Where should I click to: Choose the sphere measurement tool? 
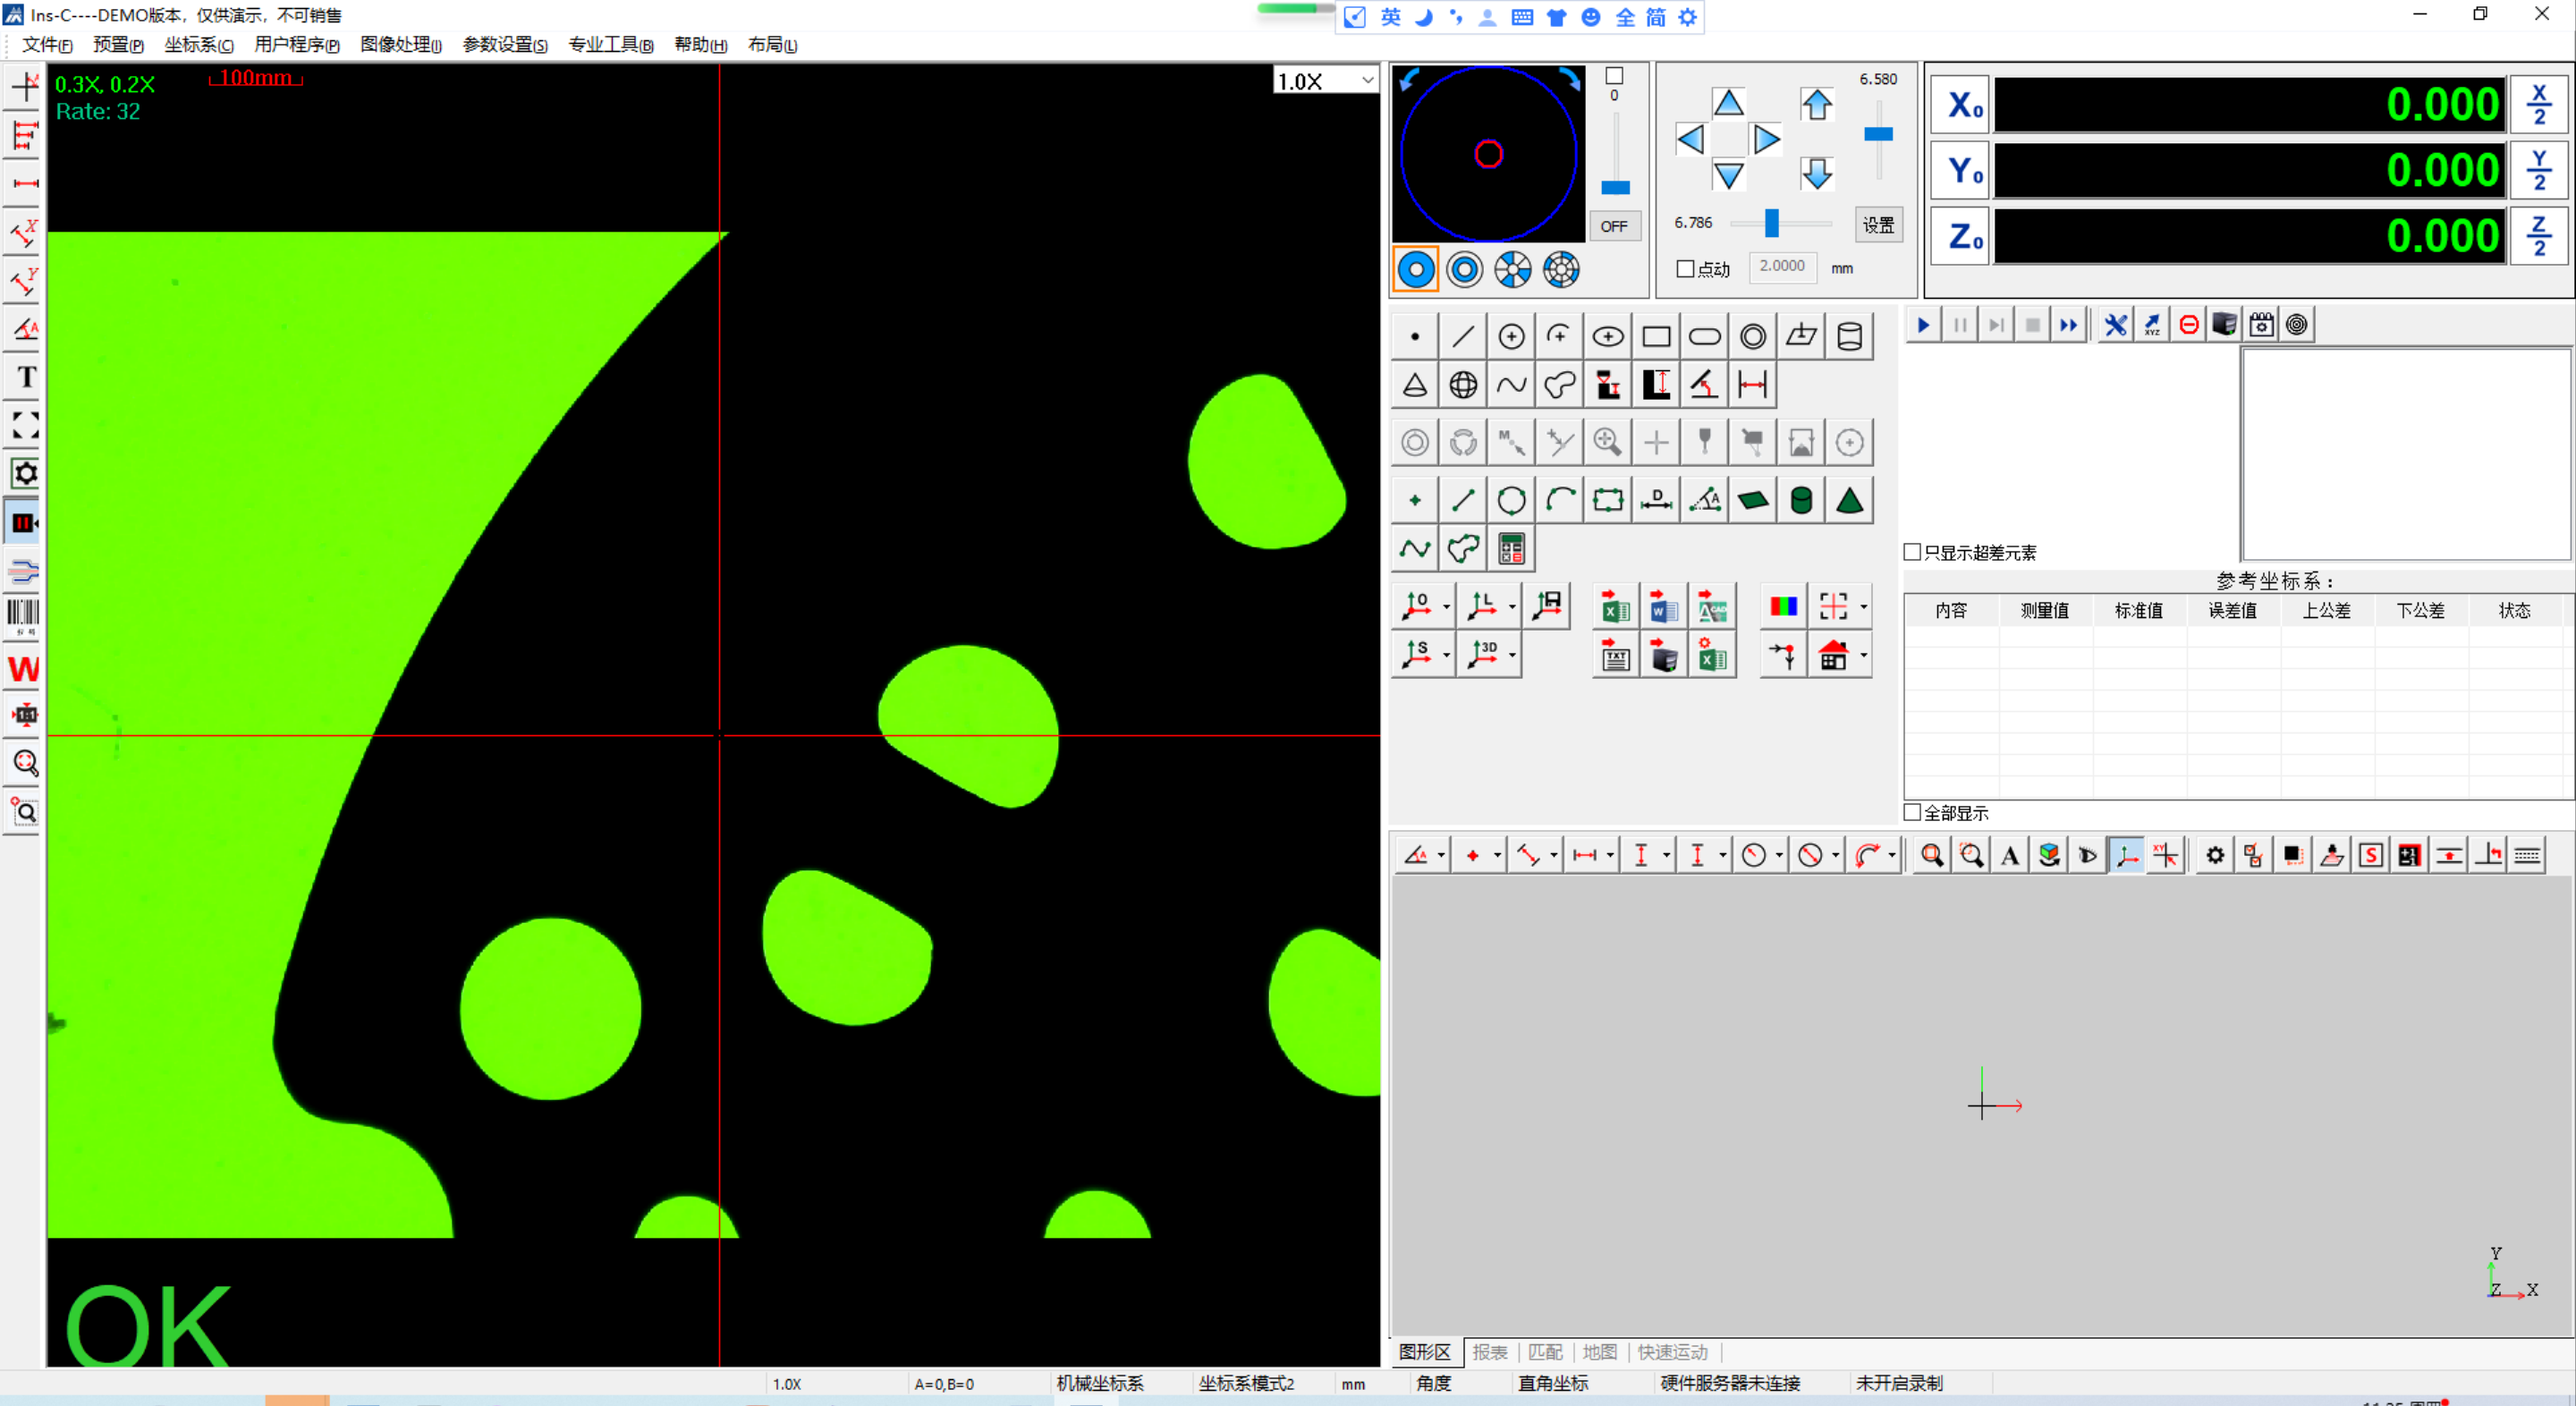[x=1462, y=385]
